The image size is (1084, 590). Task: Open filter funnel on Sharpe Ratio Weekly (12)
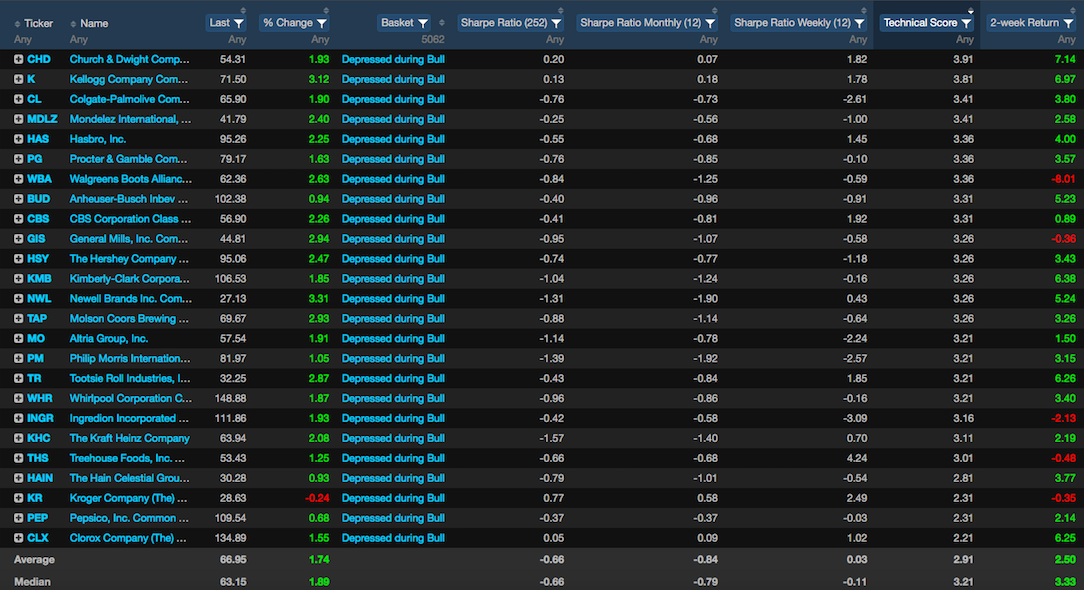coord(859,24)
